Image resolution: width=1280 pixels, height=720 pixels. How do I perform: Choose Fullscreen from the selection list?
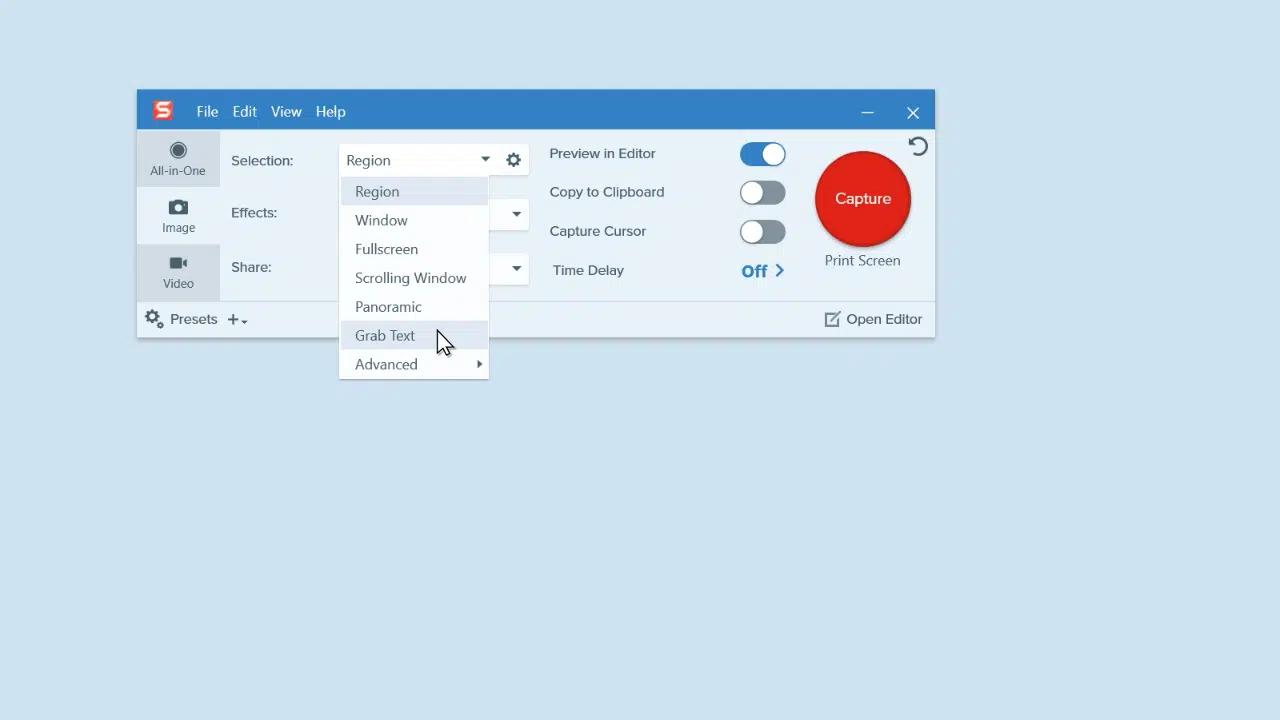click(414, 249)
